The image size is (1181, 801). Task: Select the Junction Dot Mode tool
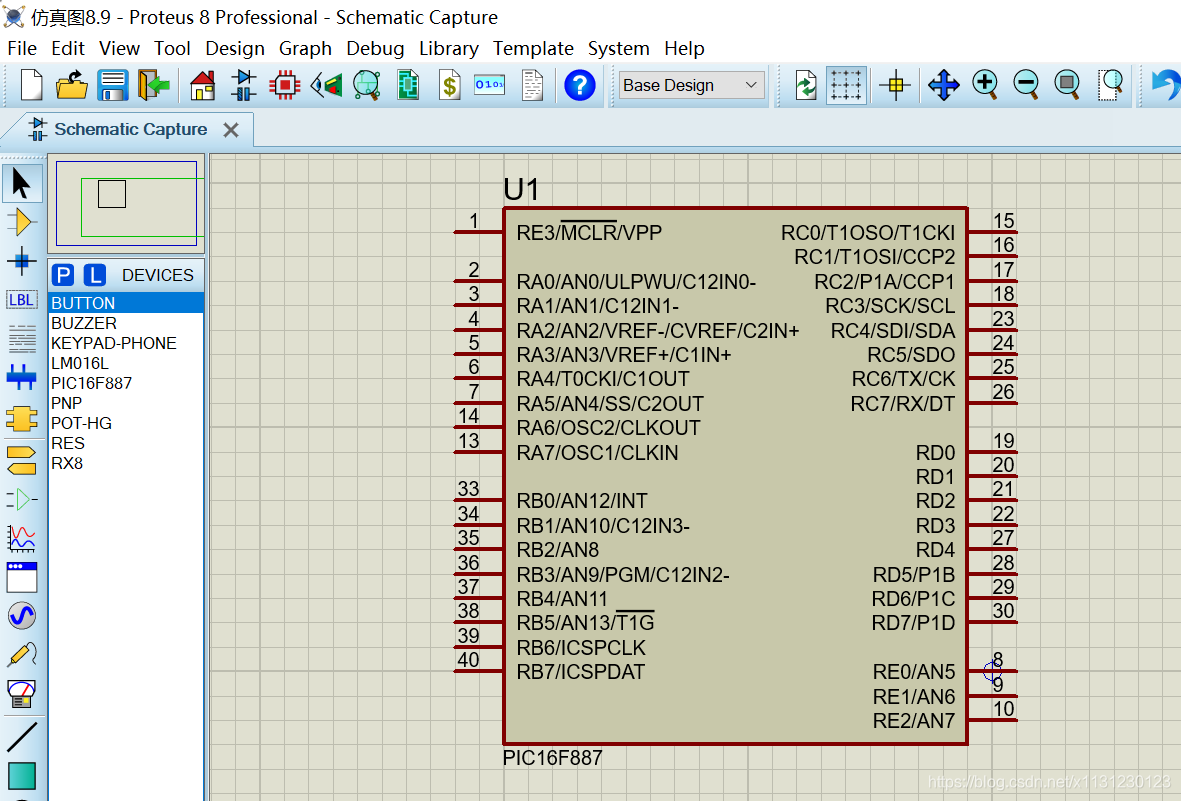coord(21,261)
